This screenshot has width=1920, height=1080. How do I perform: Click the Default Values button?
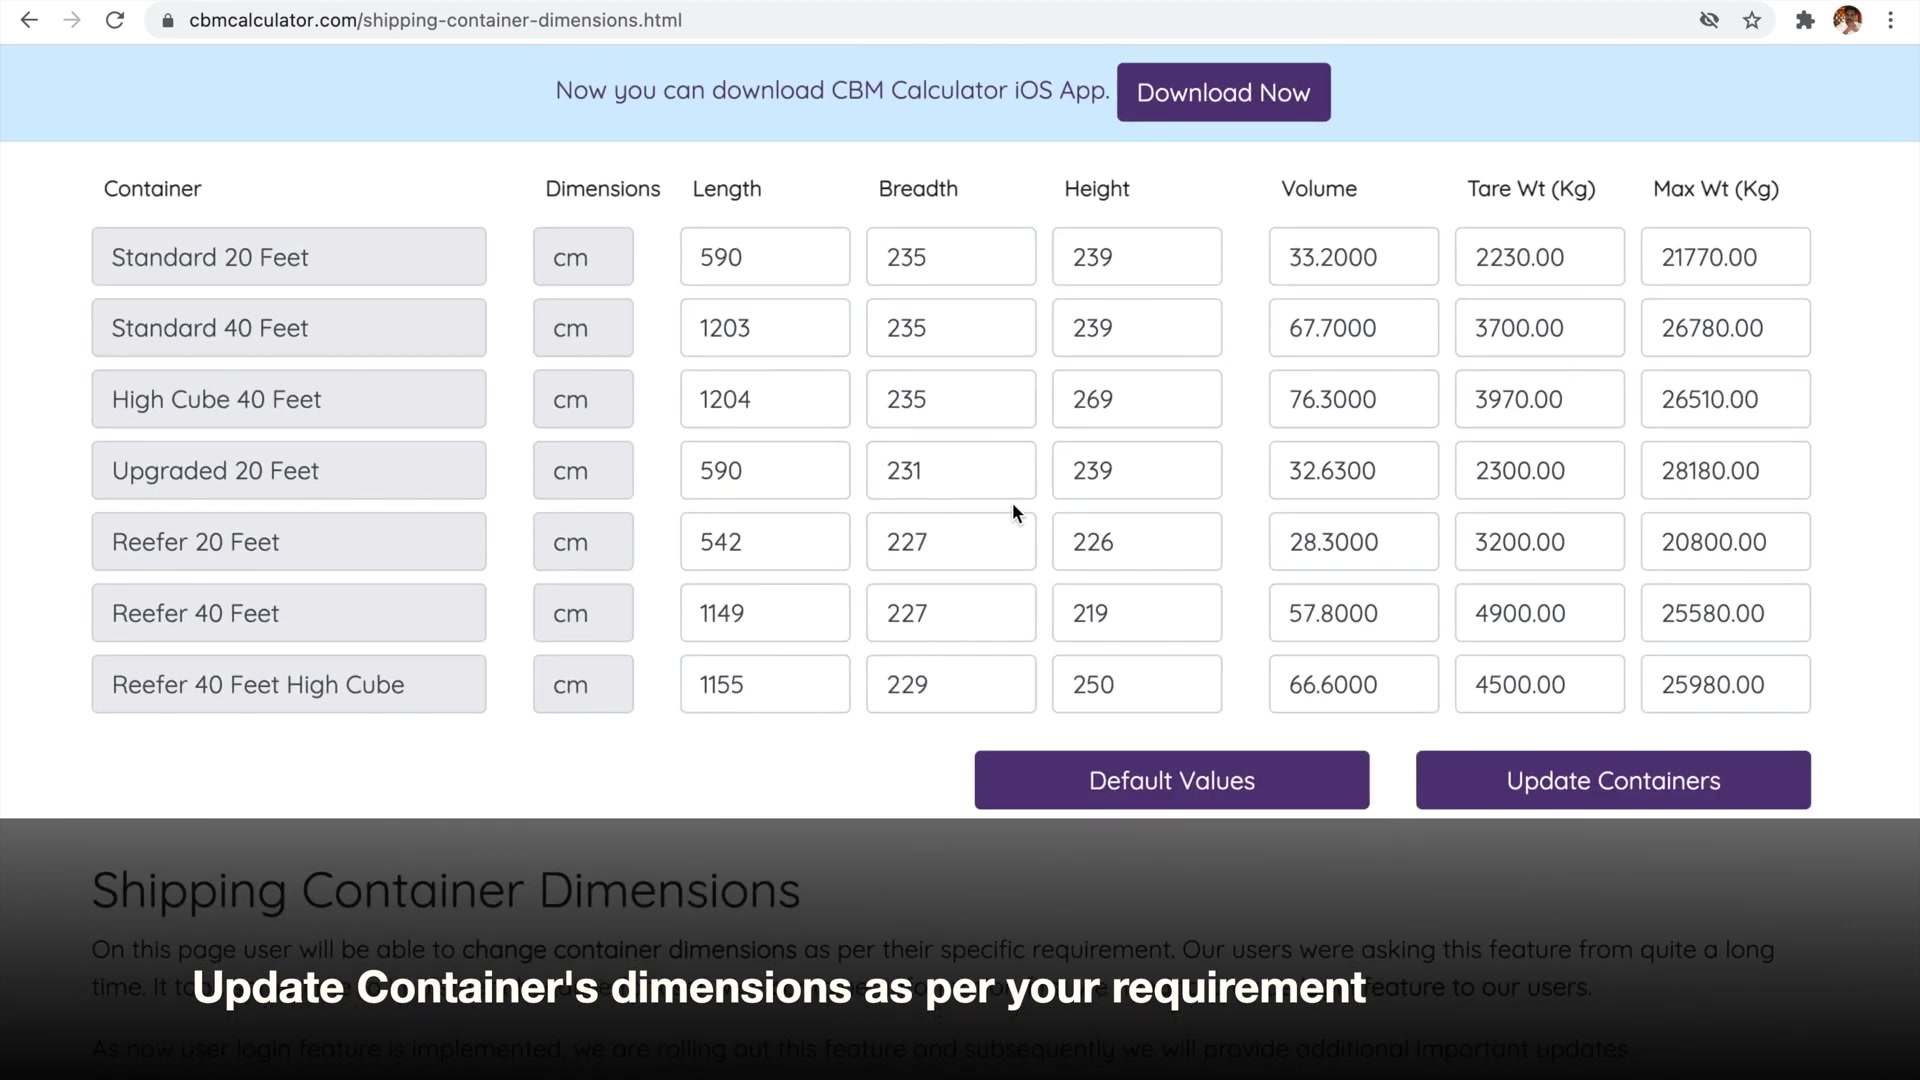pos(1170,780)
